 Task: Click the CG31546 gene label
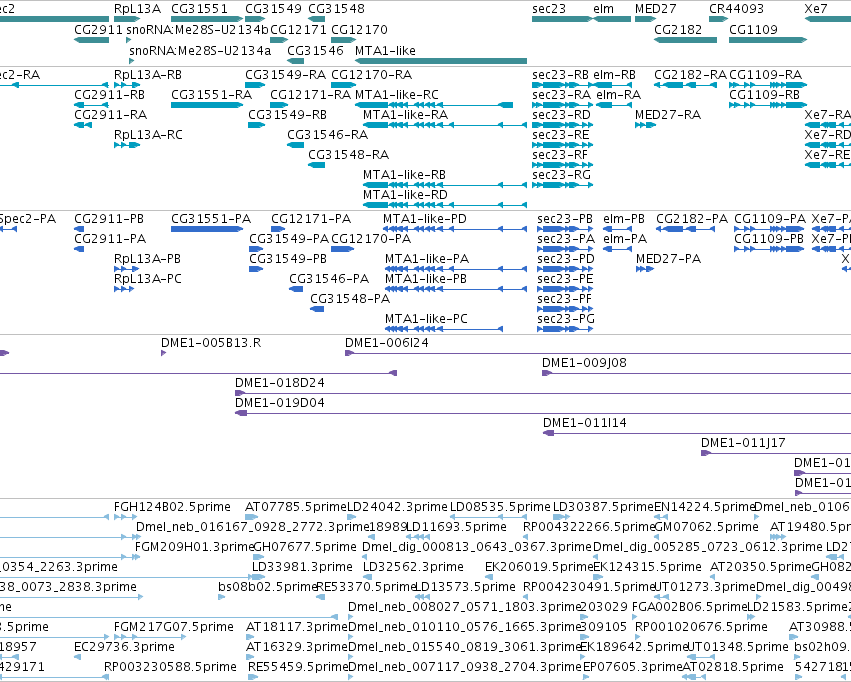(x=315, y=50)
